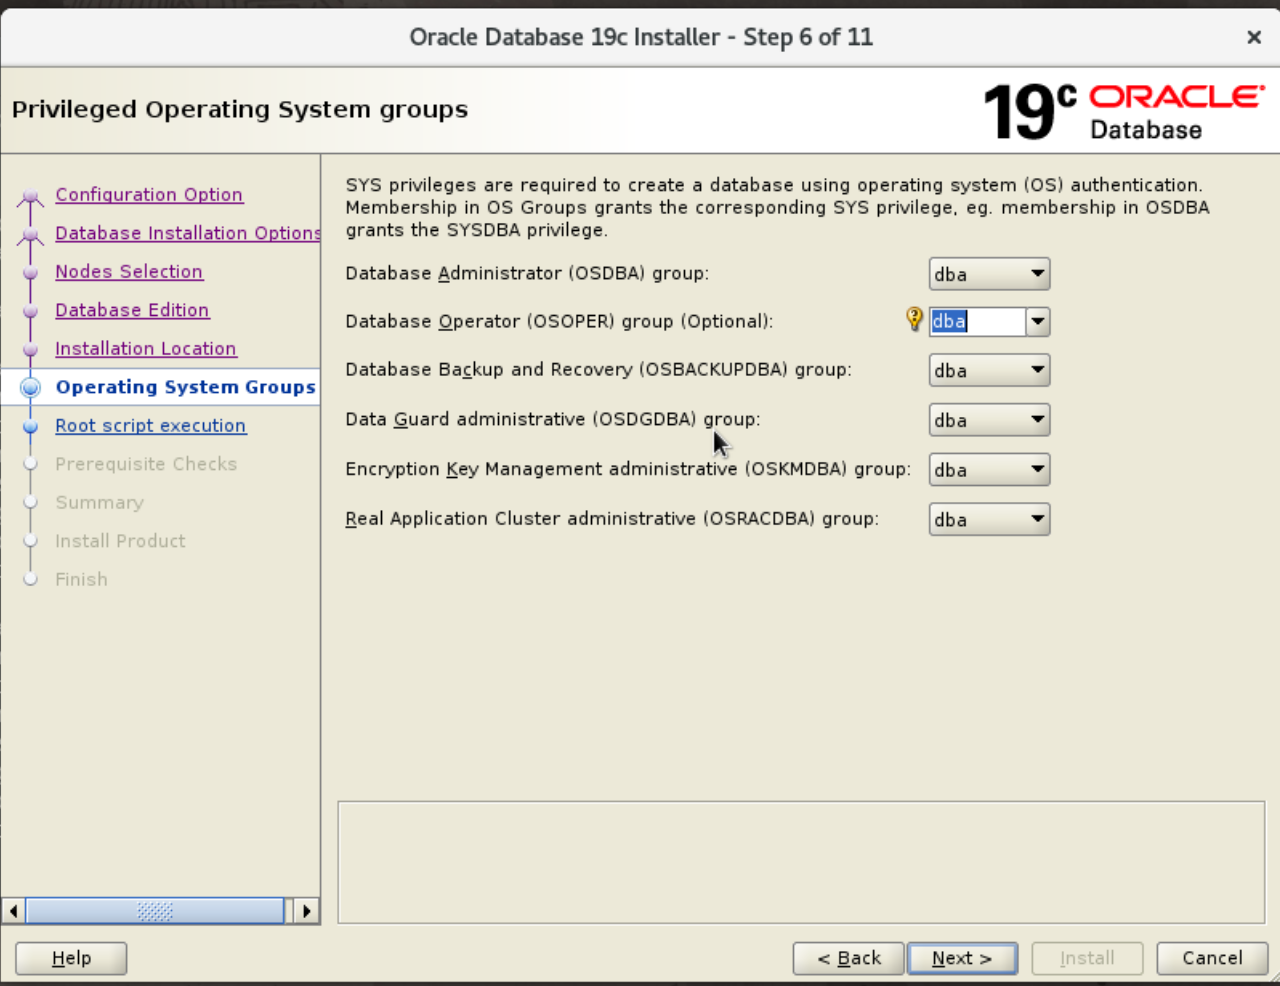Open the Nodes Selection step
Viewport: 1280px width, 986px height.
click(x=129, y=271)
